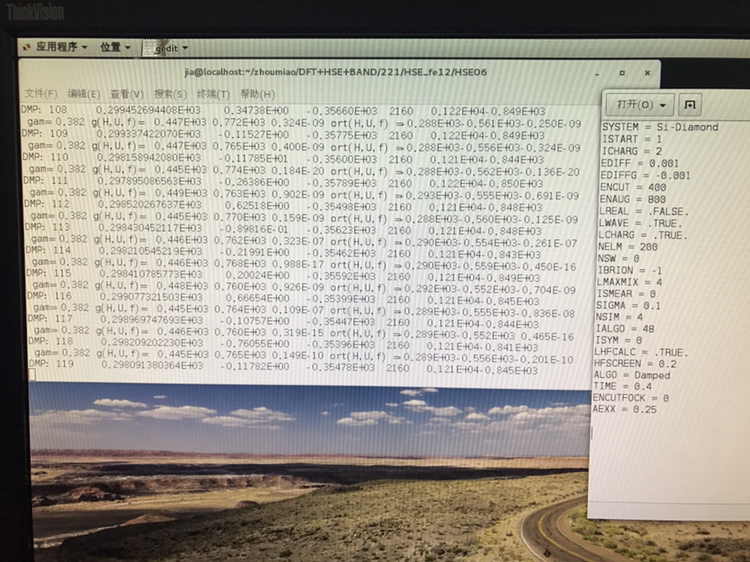Click the line 'IBRION = -1' in gedit

pyautogui.click(x=629, y=270)
